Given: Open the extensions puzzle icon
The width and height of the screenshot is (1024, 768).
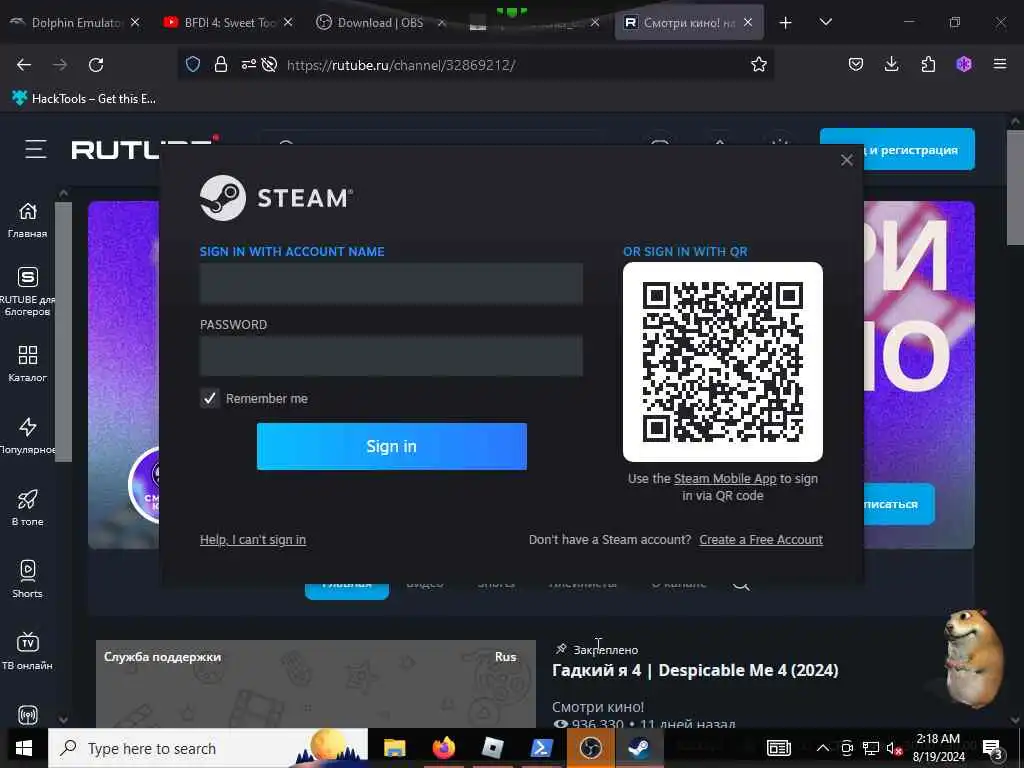Looking at the screenshot, I should click(x=928, y=64).
